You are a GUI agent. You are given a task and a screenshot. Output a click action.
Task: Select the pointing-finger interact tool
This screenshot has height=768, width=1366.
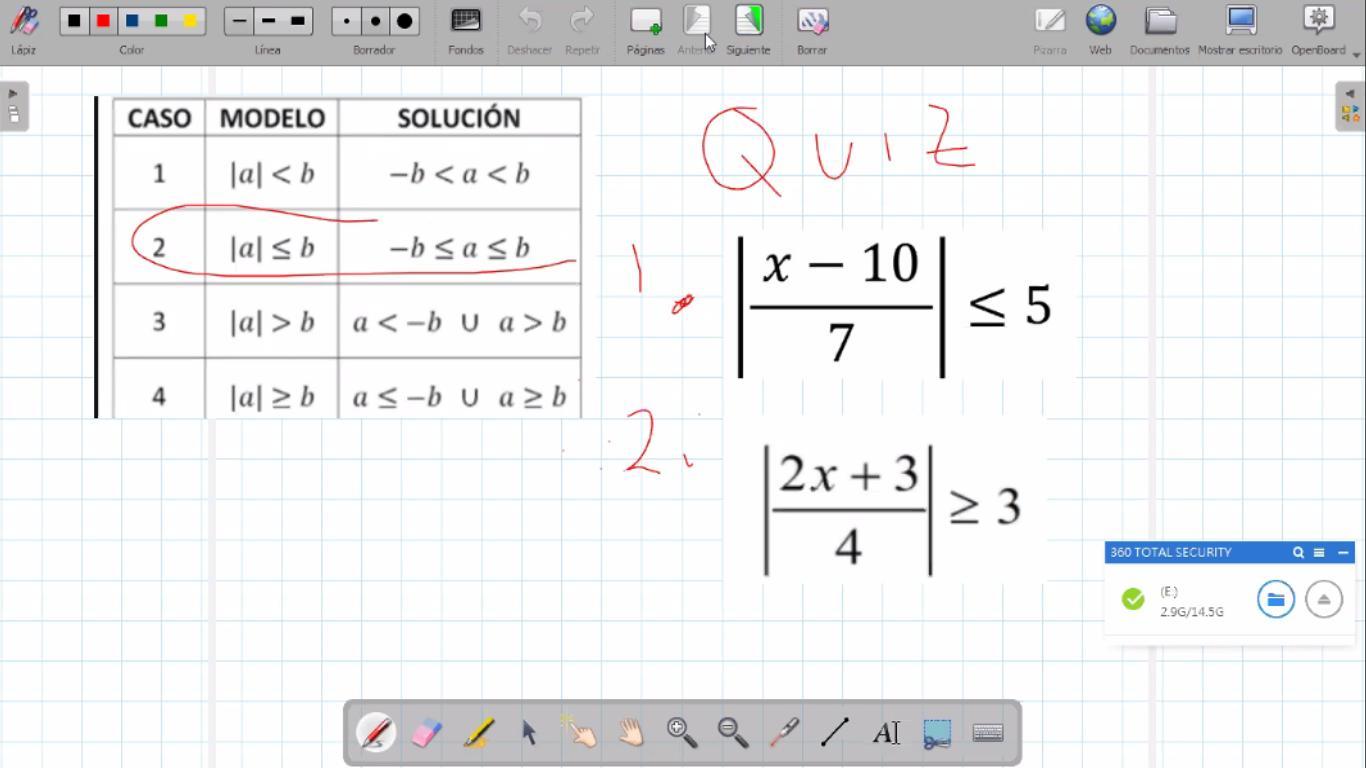tap(580, 733)
